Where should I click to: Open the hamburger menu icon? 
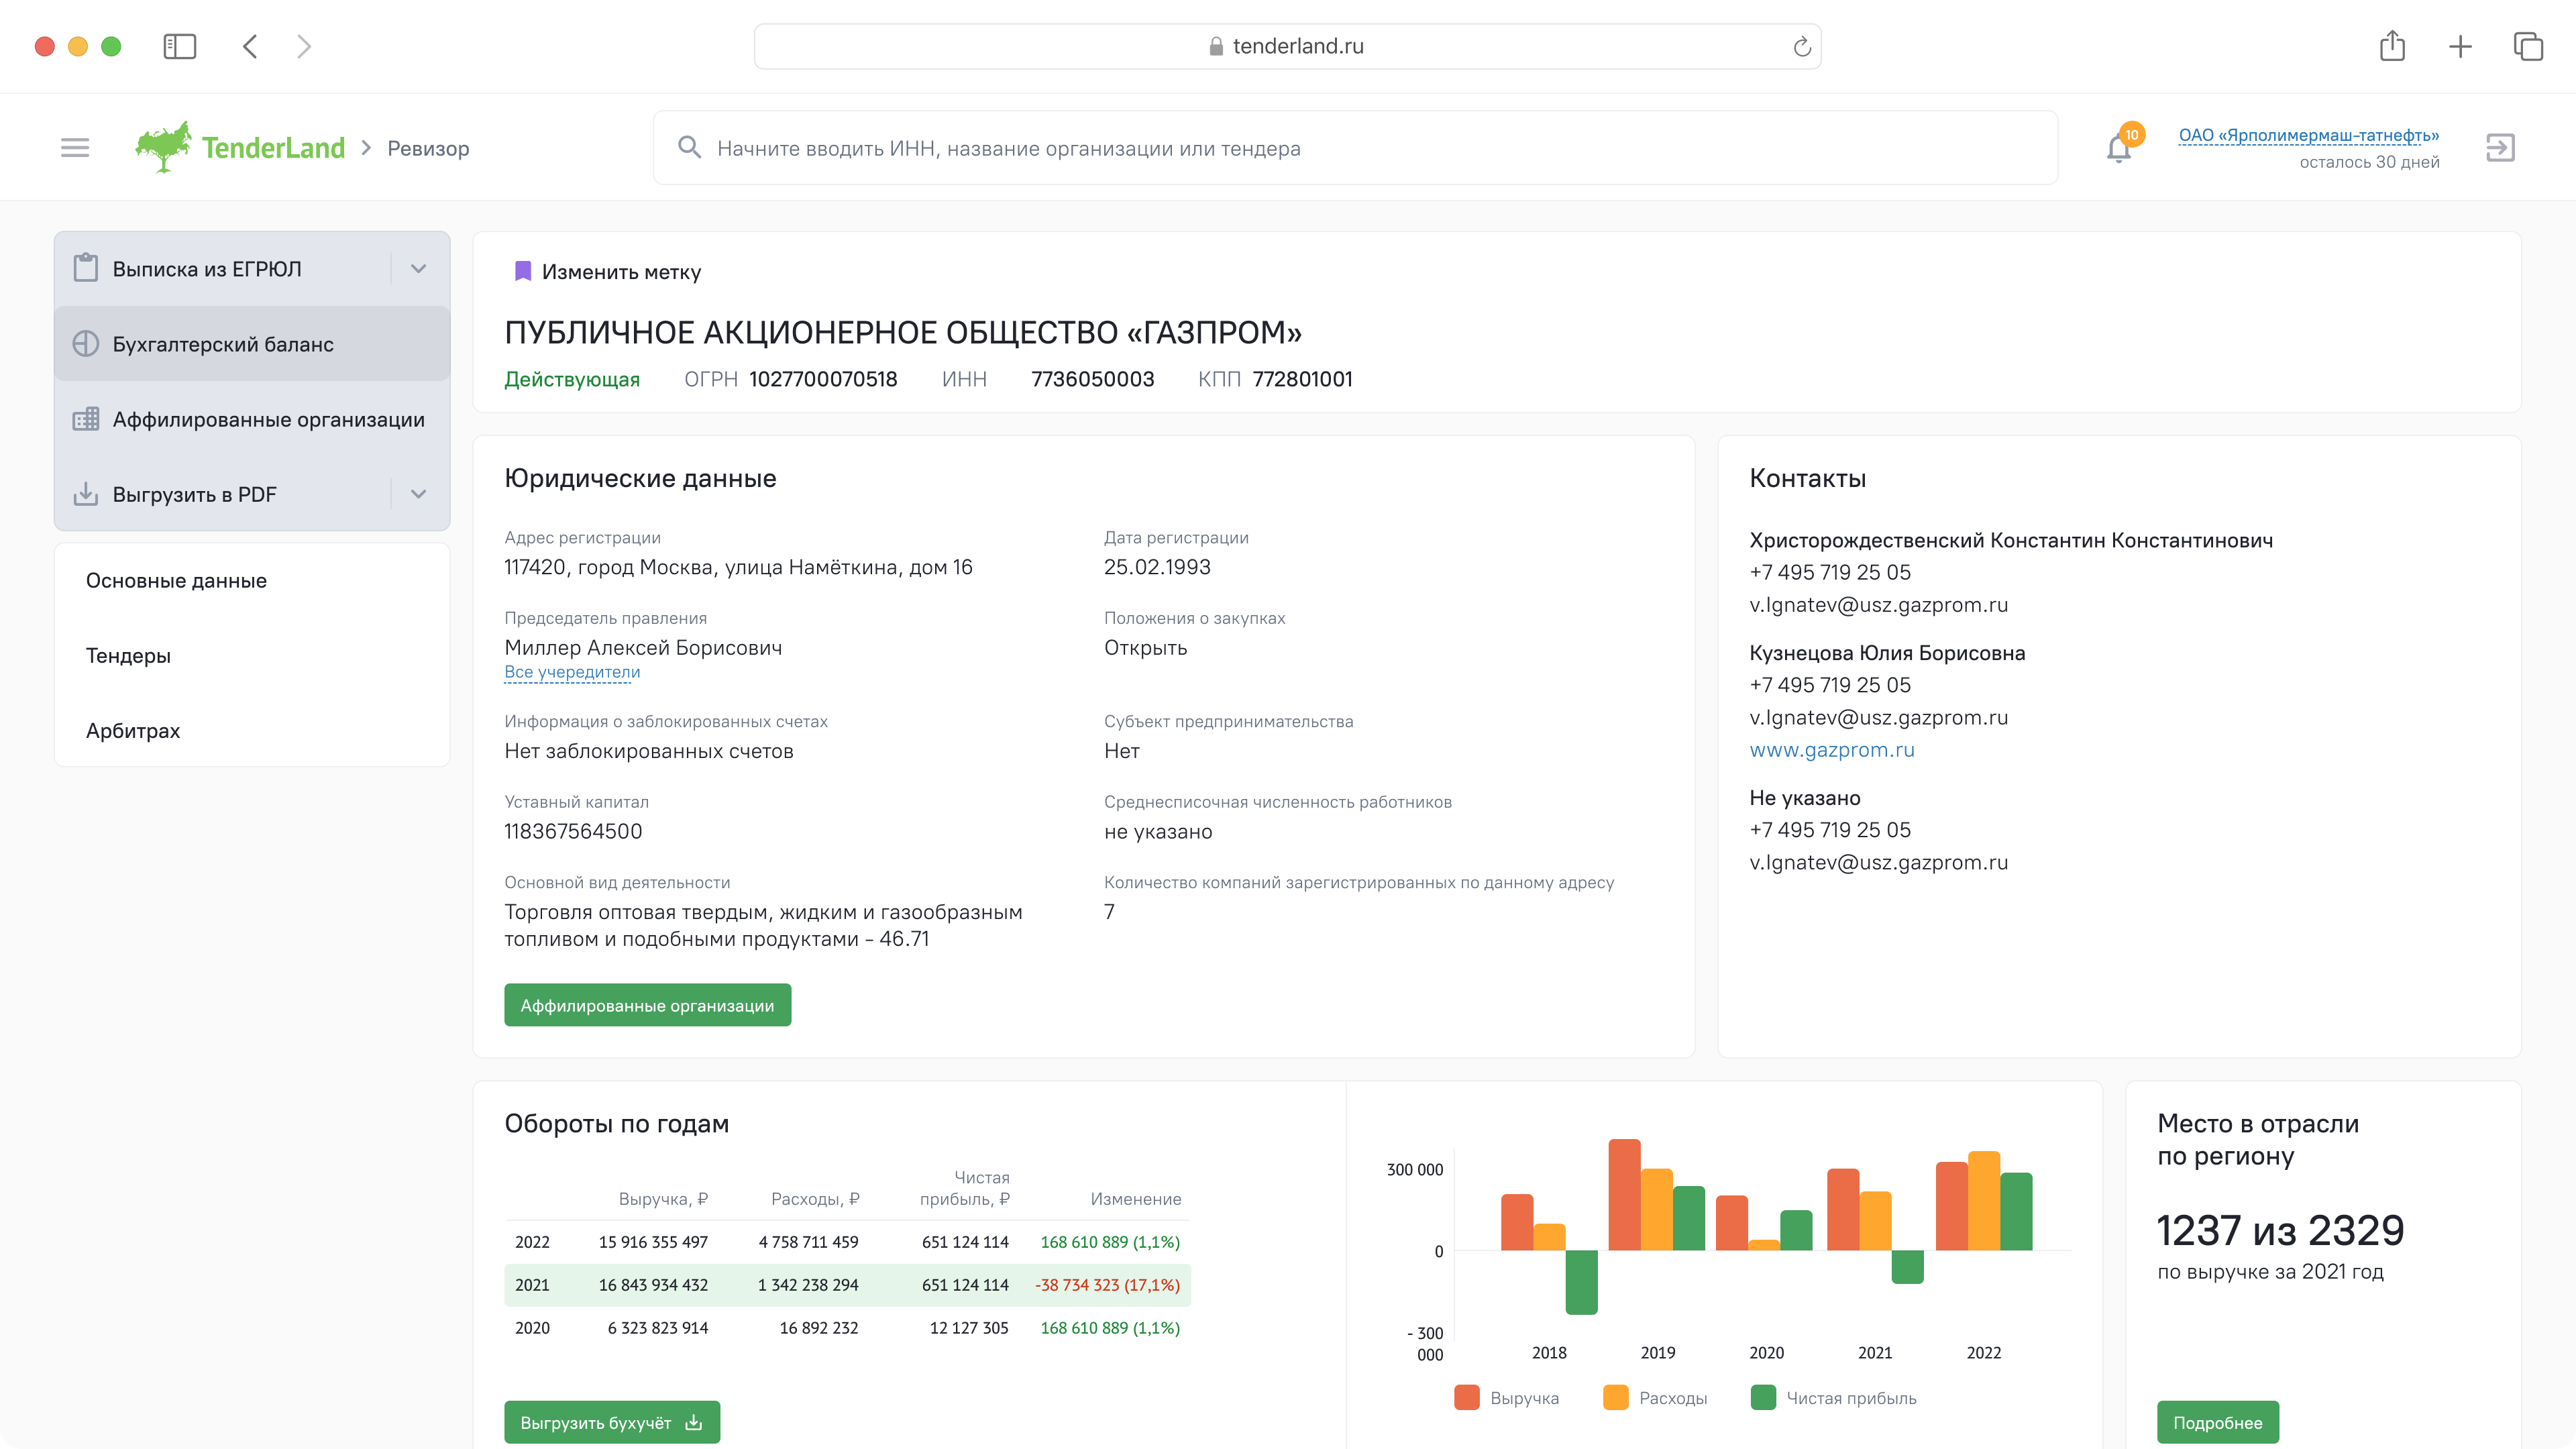point(75,148)
